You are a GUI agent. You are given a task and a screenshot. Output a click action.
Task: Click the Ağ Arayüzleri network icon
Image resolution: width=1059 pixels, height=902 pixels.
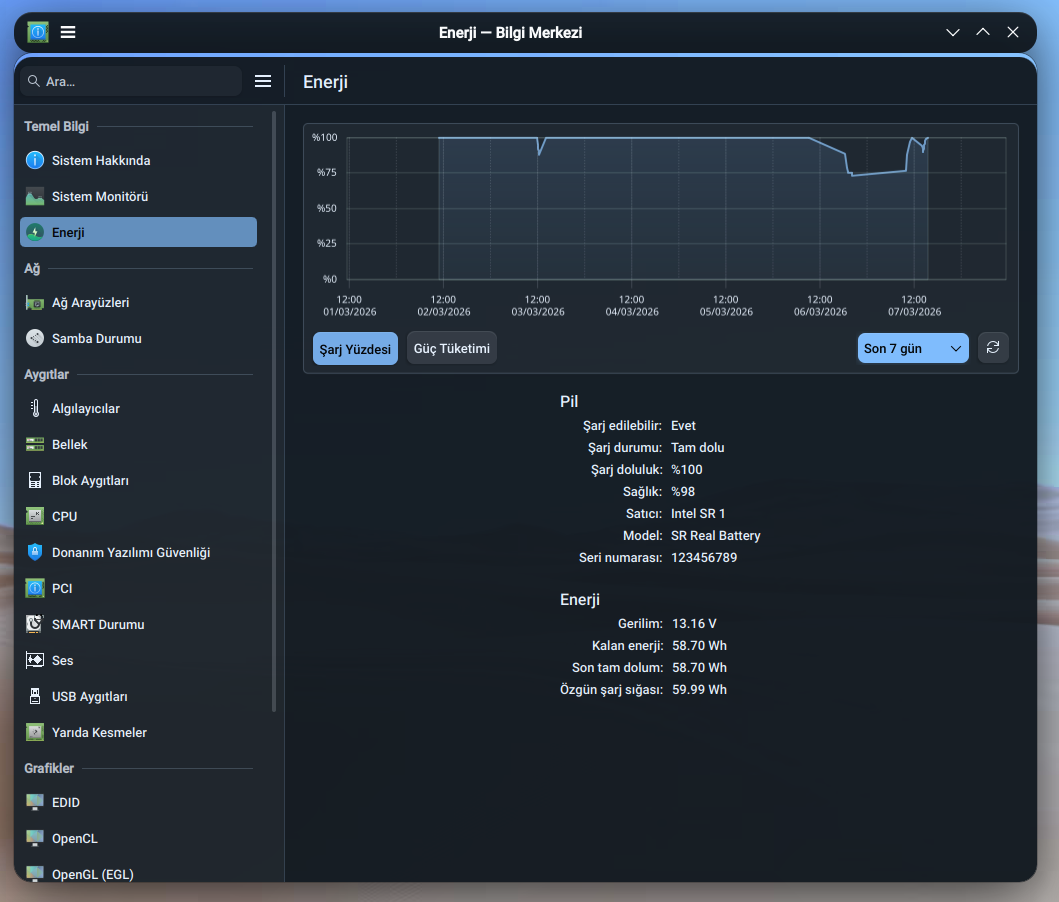pyautogui.click(x=35, y=303)
